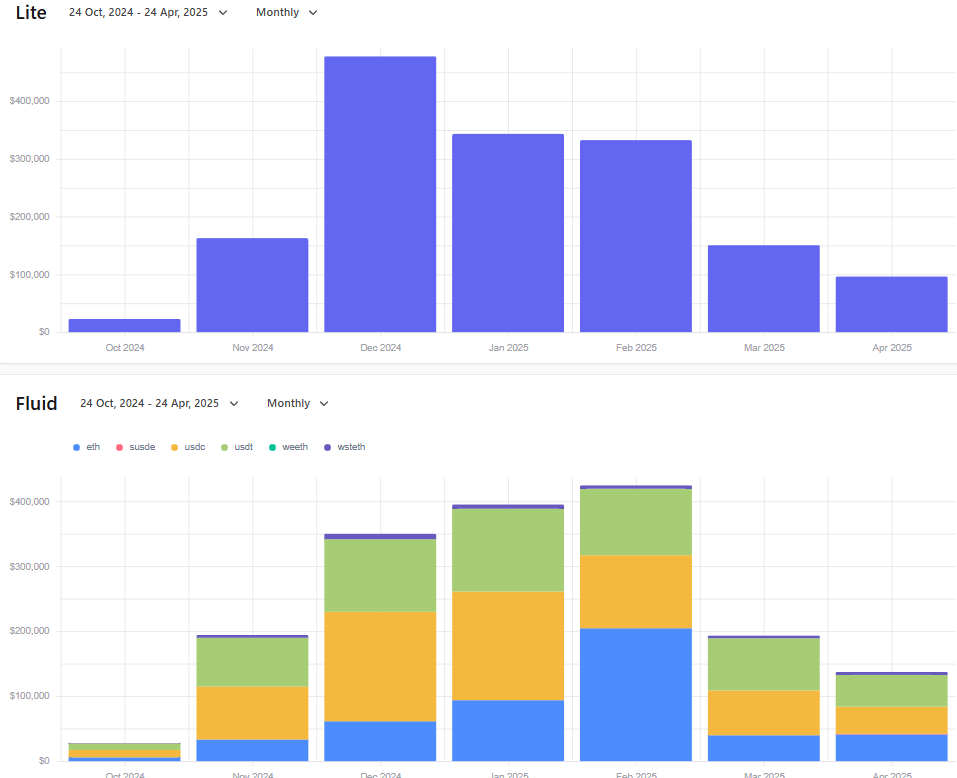Open the Lite Monthly interval dropdown
Image resolution: width=957 pixels, height=778 pixels.
pos(286,12)
